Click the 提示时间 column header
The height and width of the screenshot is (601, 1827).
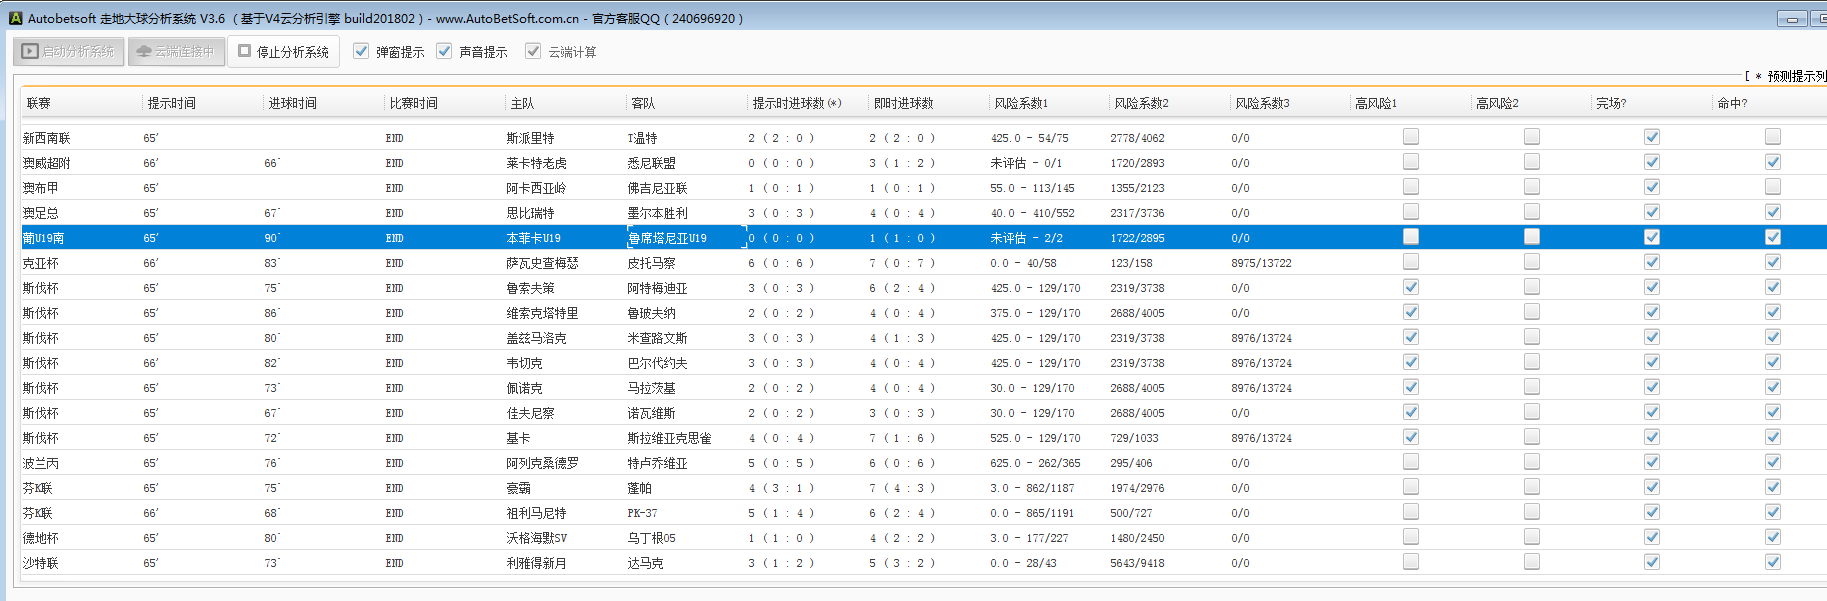pos(172,103)
